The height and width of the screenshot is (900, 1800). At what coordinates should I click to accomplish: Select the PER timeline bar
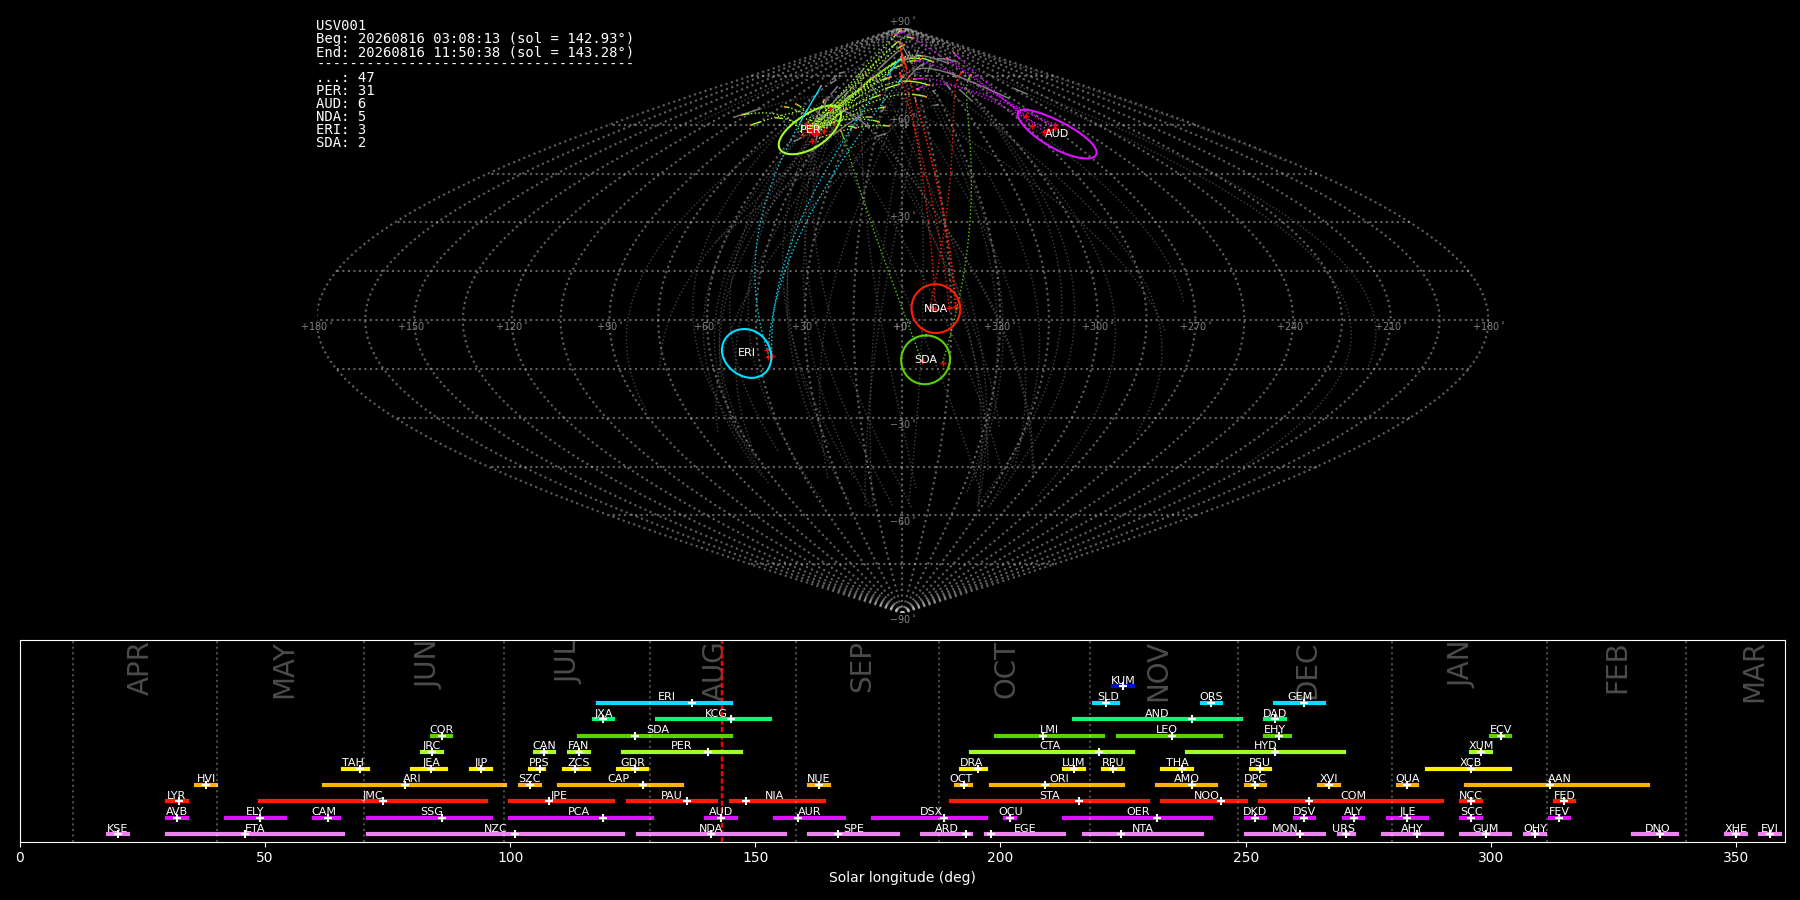(x=682, y=752)
